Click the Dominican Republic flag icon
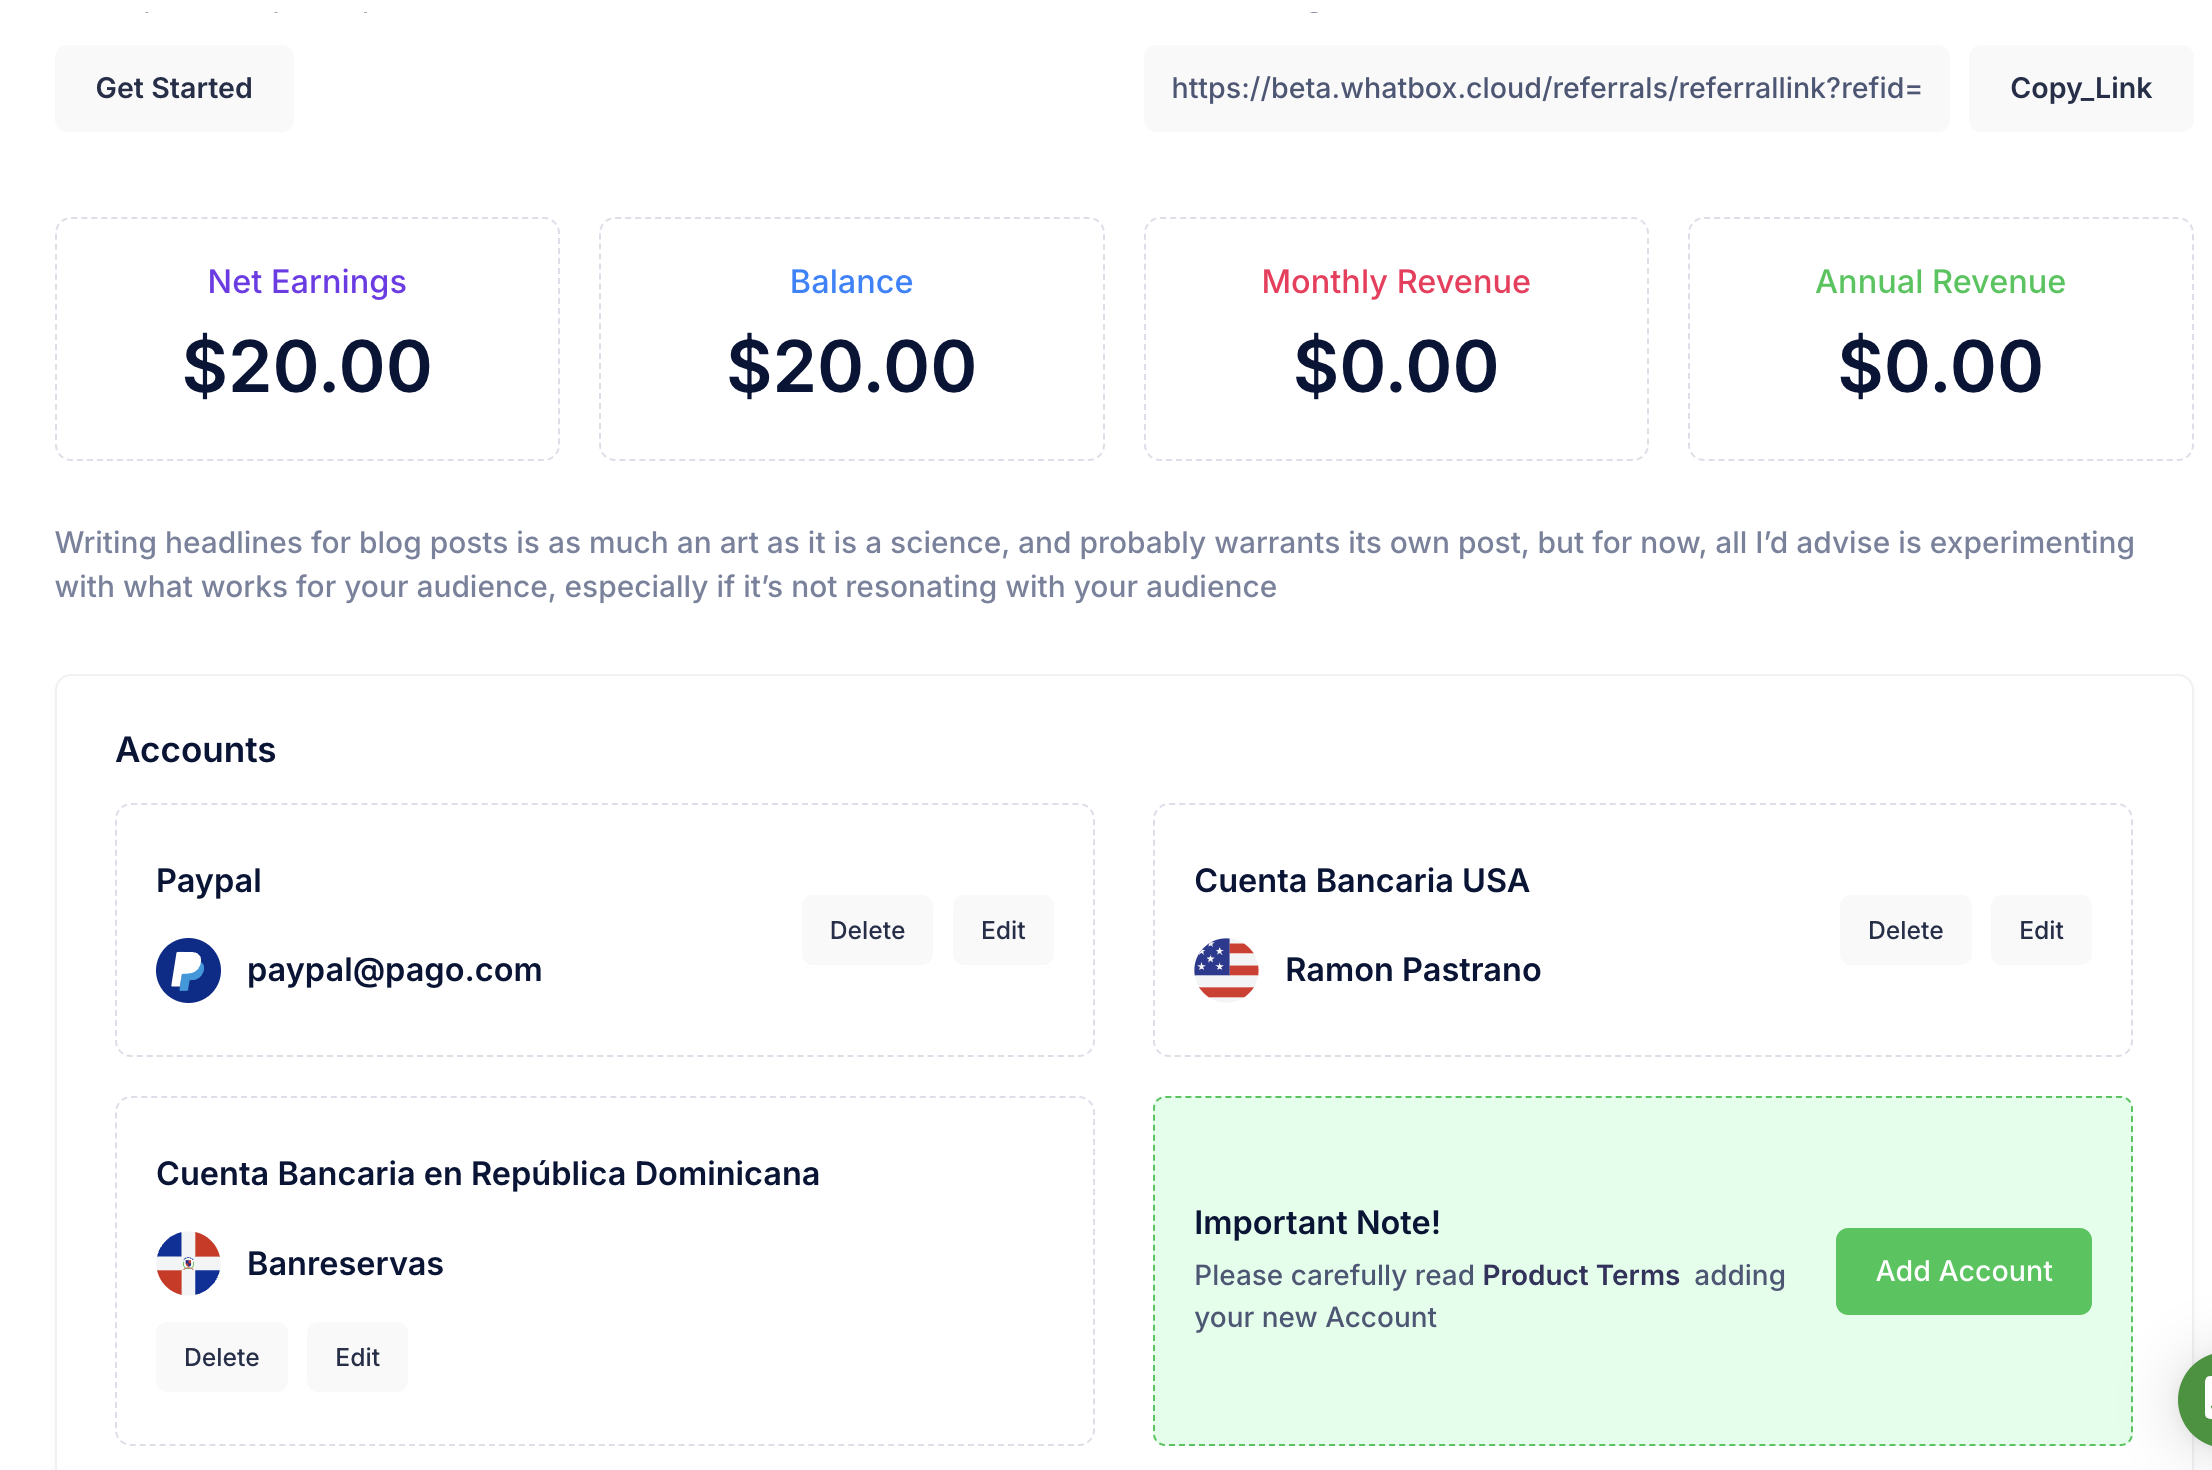2212x1470 pixels. tap(188, 1263)
